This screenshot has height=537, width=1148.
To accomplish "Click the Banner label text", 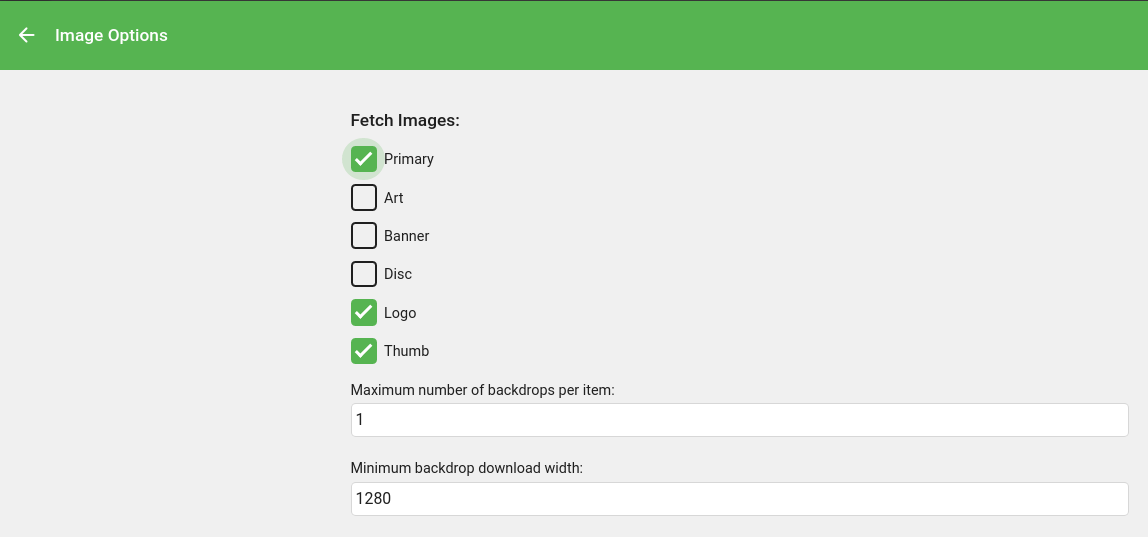I will coord(407,236).
